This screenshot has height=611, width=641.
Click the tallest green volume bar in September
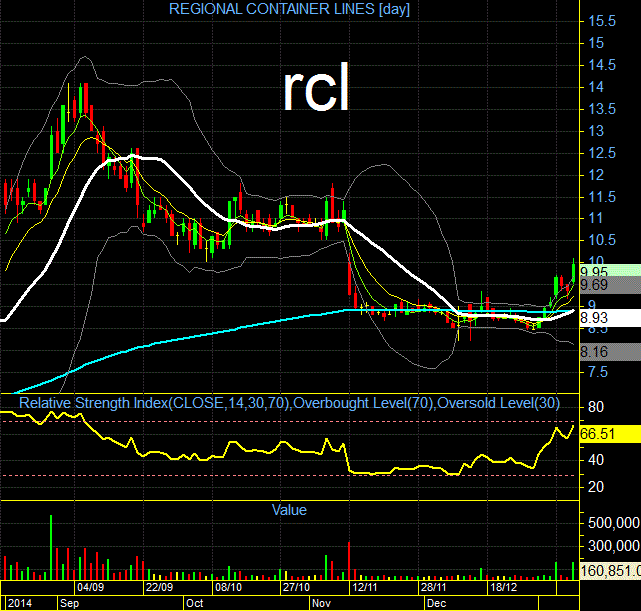[51, 547]
